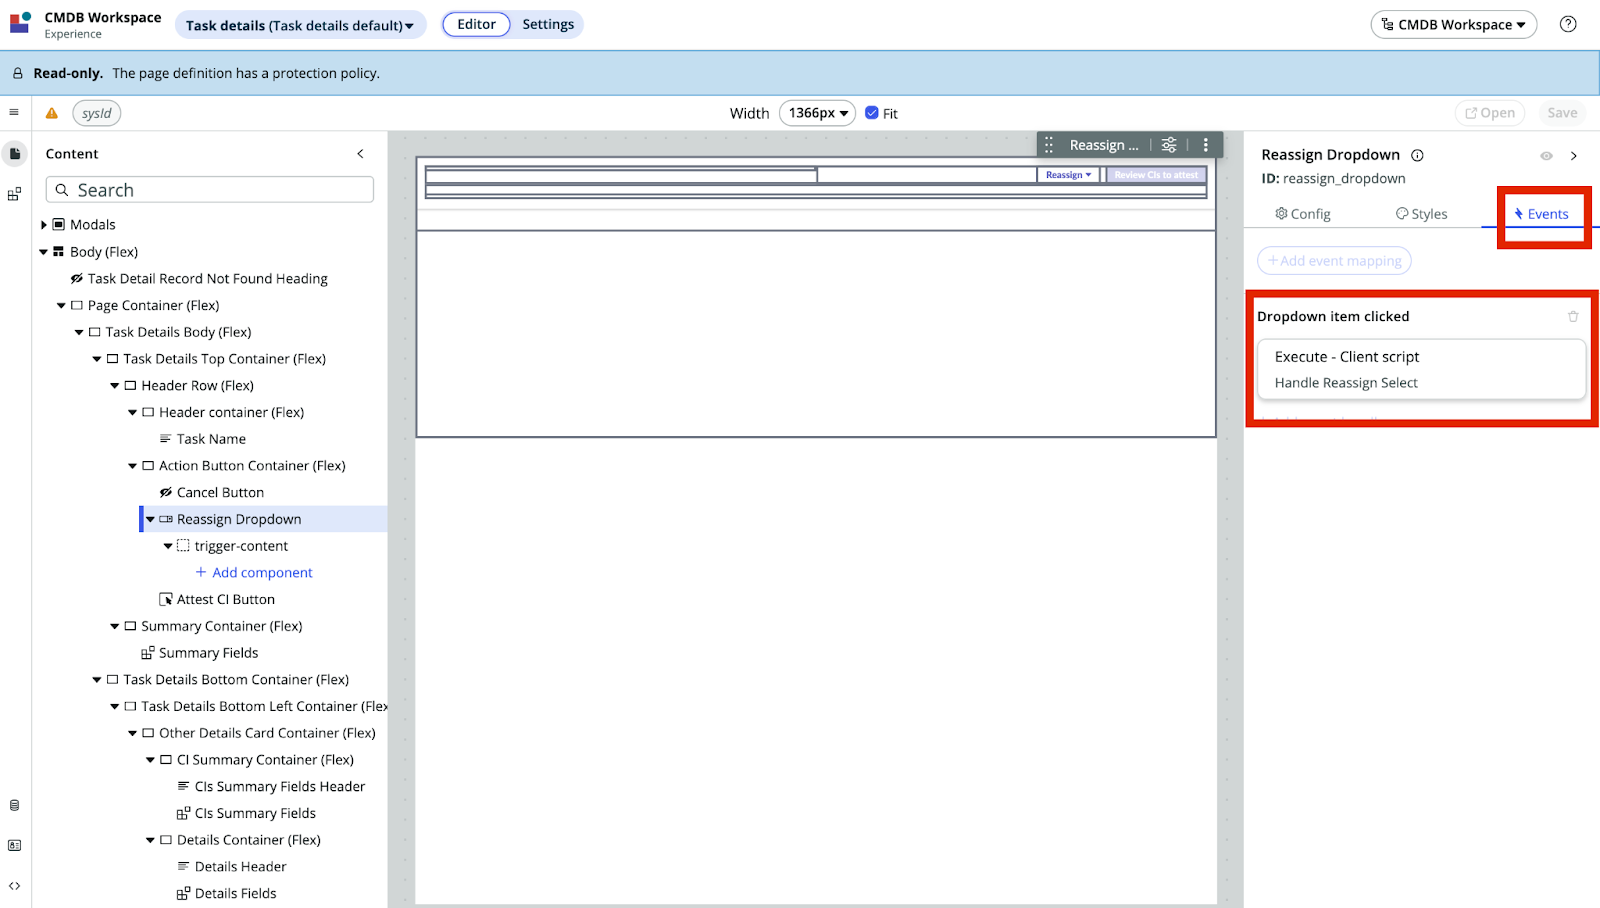1600x908 pixels.
Task: Click the help question mark icon
Action: (x=1567, y=23)
